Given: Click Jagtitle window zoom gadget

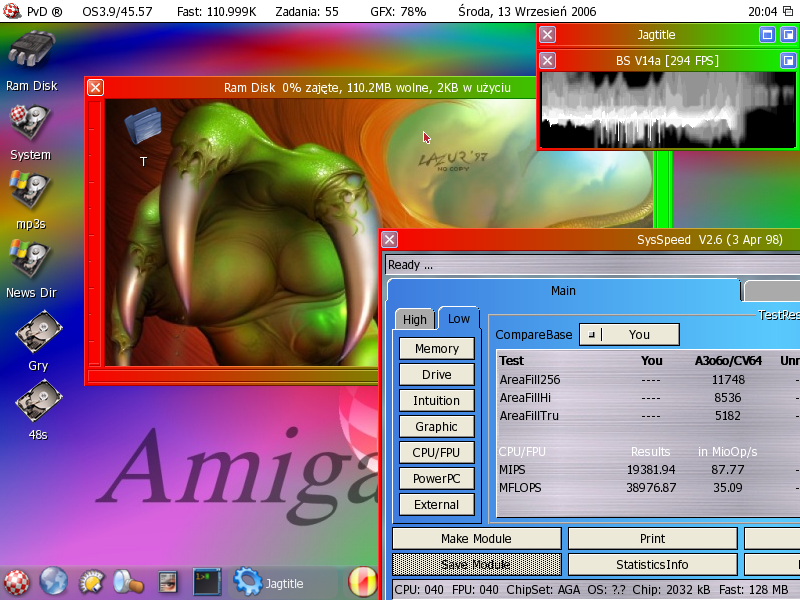Looking at the screenshot, I should coord(767,35).
